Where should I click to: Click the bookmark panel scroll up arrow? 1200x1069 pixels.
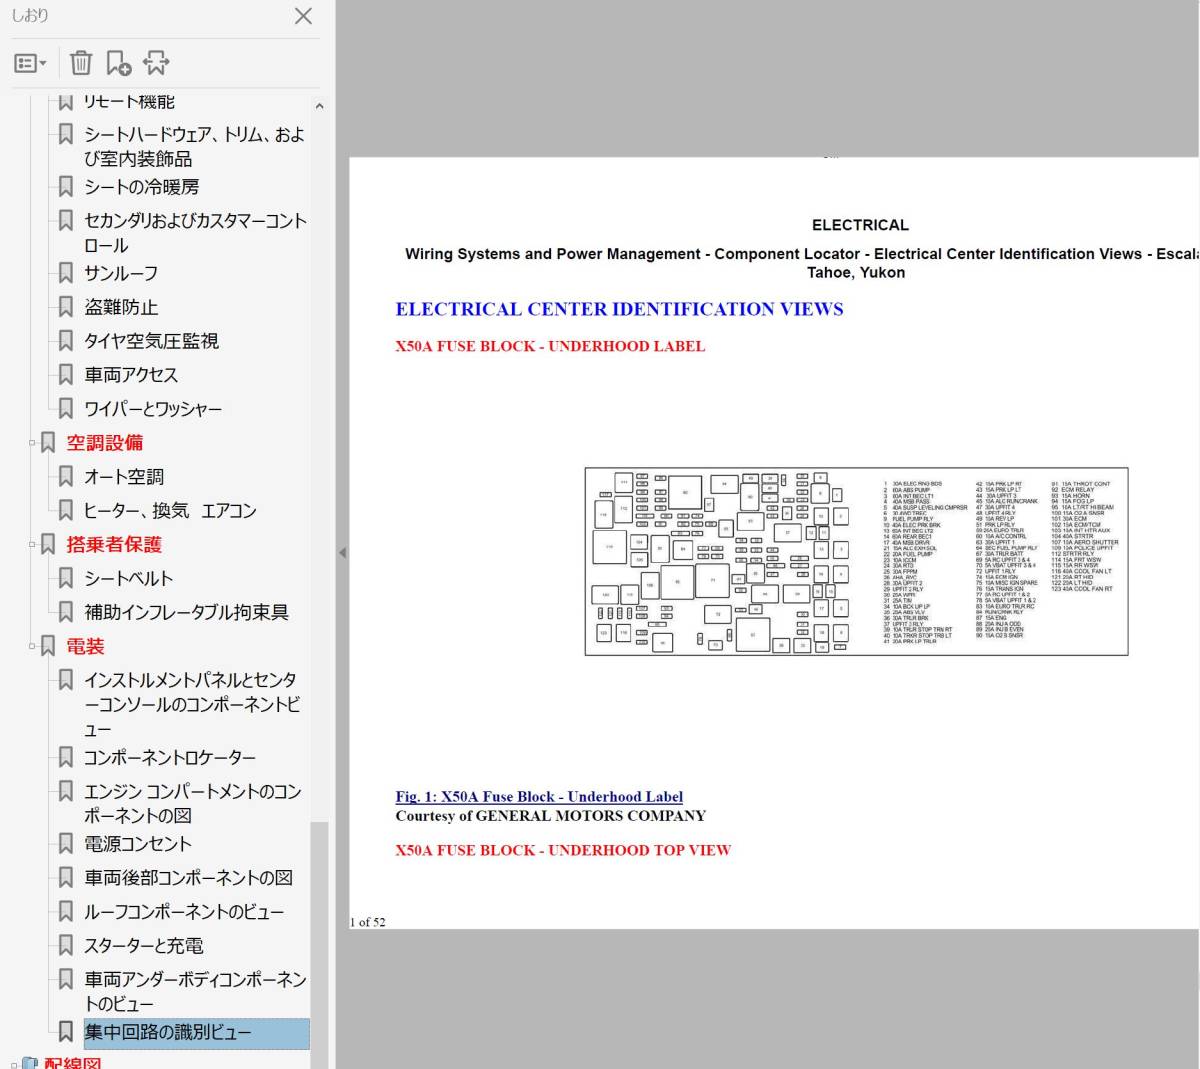319,106
